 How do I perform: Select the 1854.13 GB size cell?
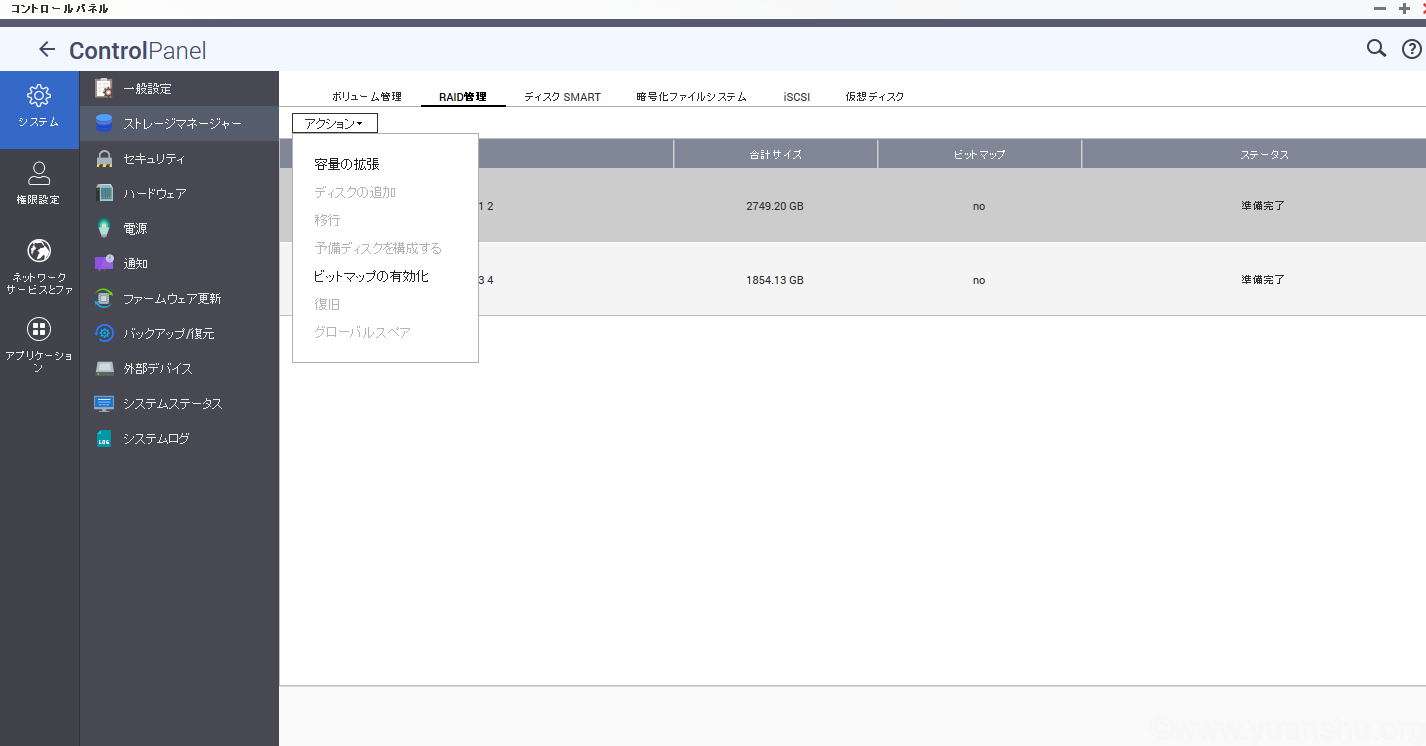click(x=775, y=280)
